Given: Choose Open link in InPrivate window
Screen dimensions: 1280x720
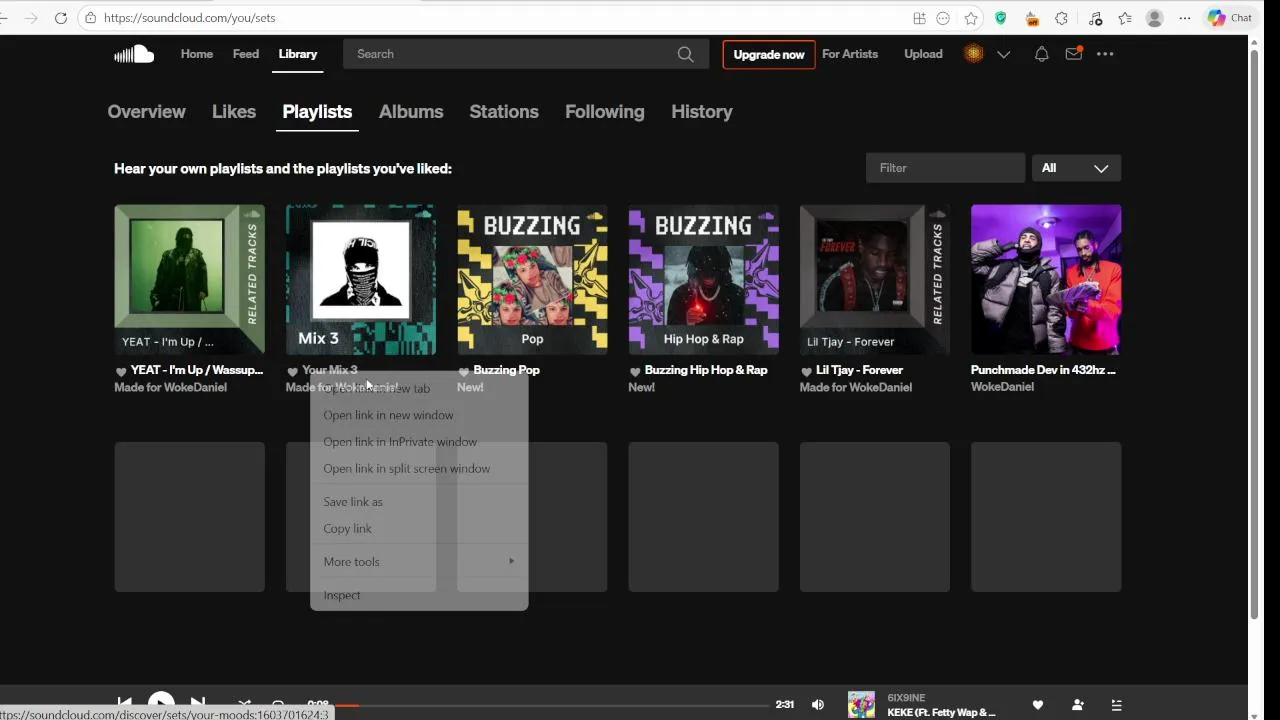Looking at the screenshot, I should (419, 442).
